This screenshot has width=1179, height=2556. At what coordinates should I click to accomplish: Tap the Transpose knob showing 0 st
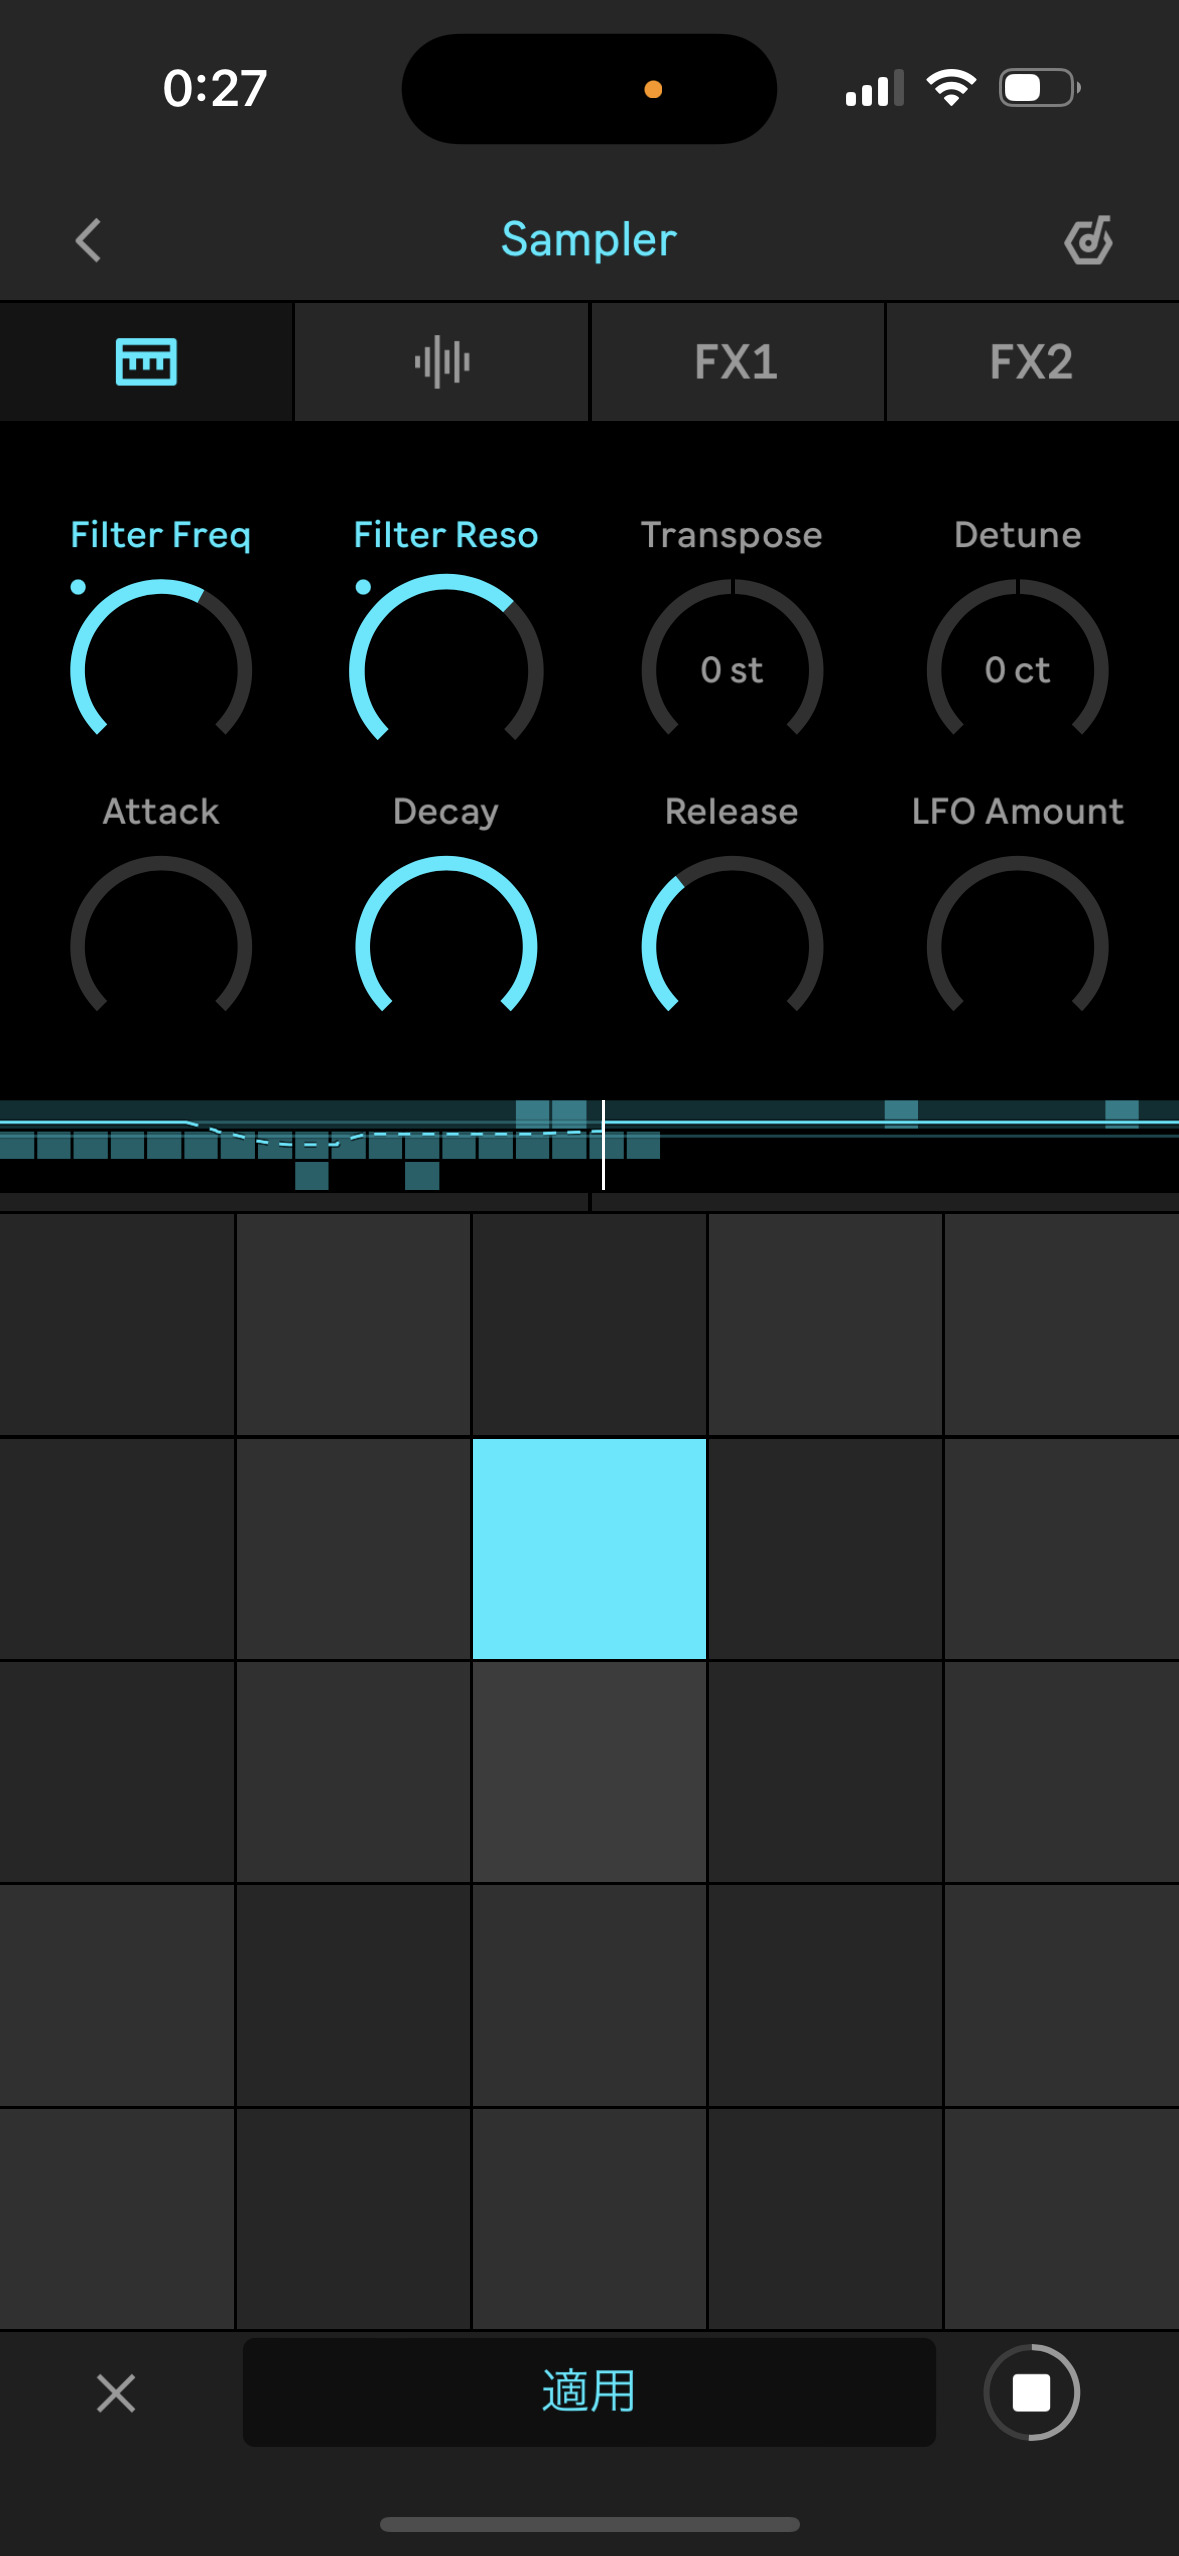(x=732, y=668)
